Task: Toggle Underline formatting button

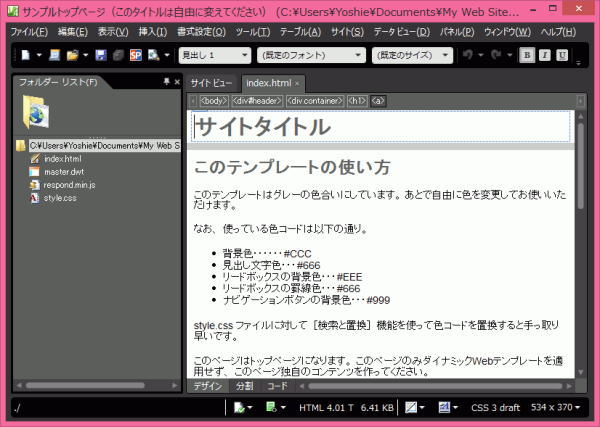Action: click(563, 55)
